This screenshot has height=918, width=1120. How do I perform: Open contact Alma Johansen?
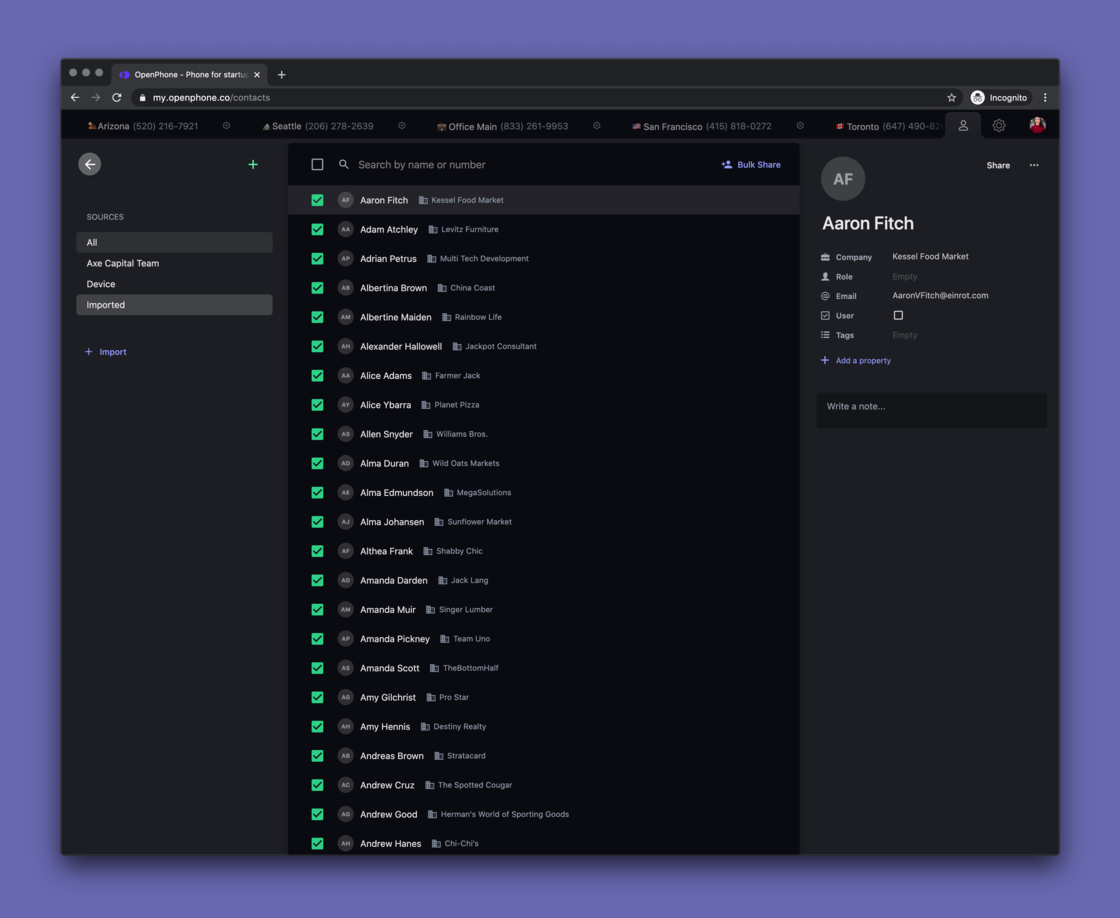coord(544,522)
